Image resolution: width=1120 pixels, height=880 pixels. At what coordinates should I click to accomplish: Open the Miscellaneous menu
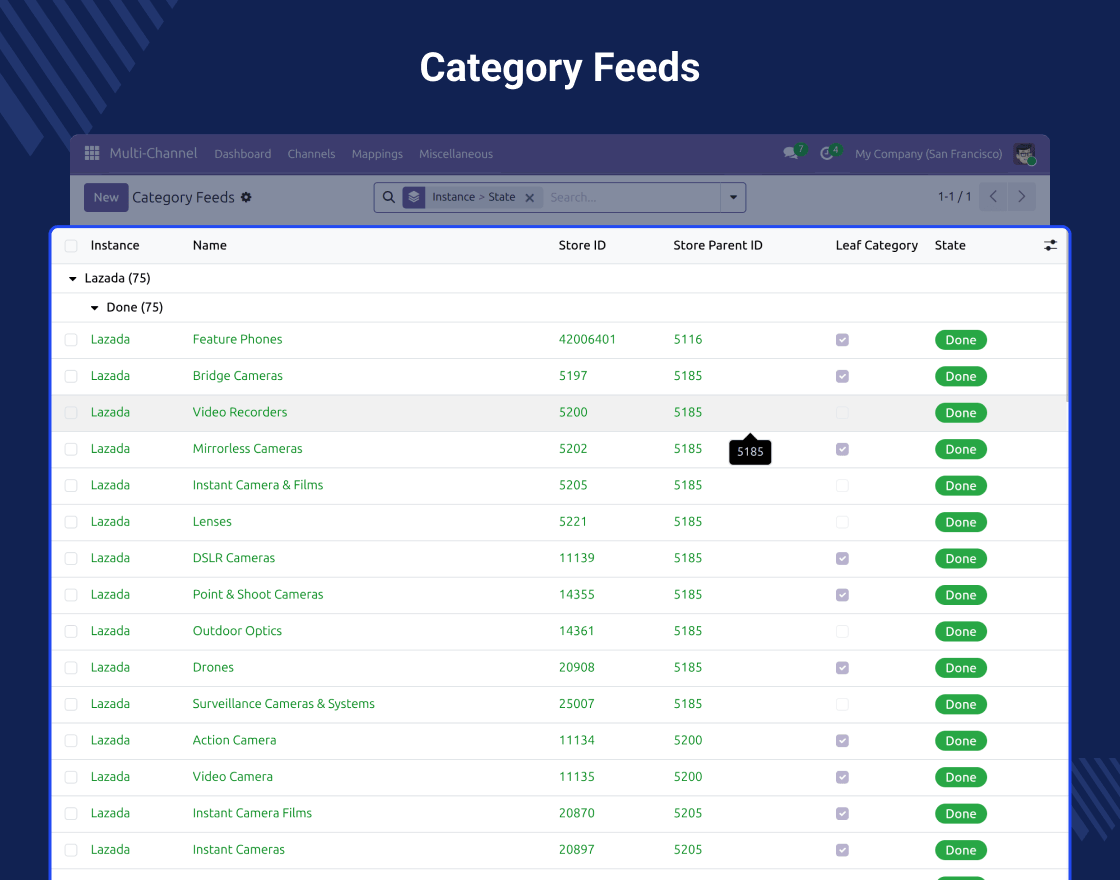(456, 154)
